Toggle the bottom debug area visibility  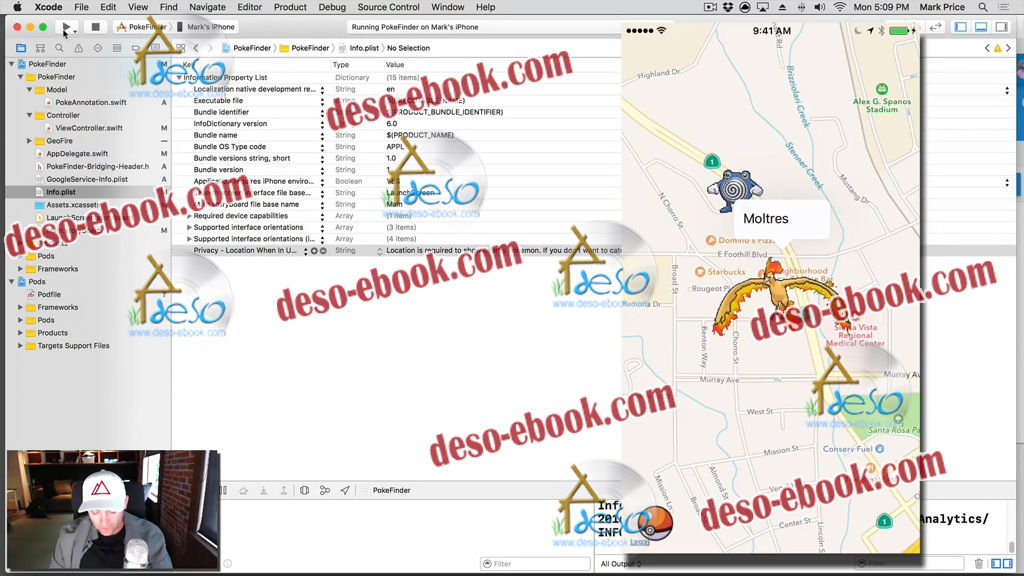click(x=981, y=27)
